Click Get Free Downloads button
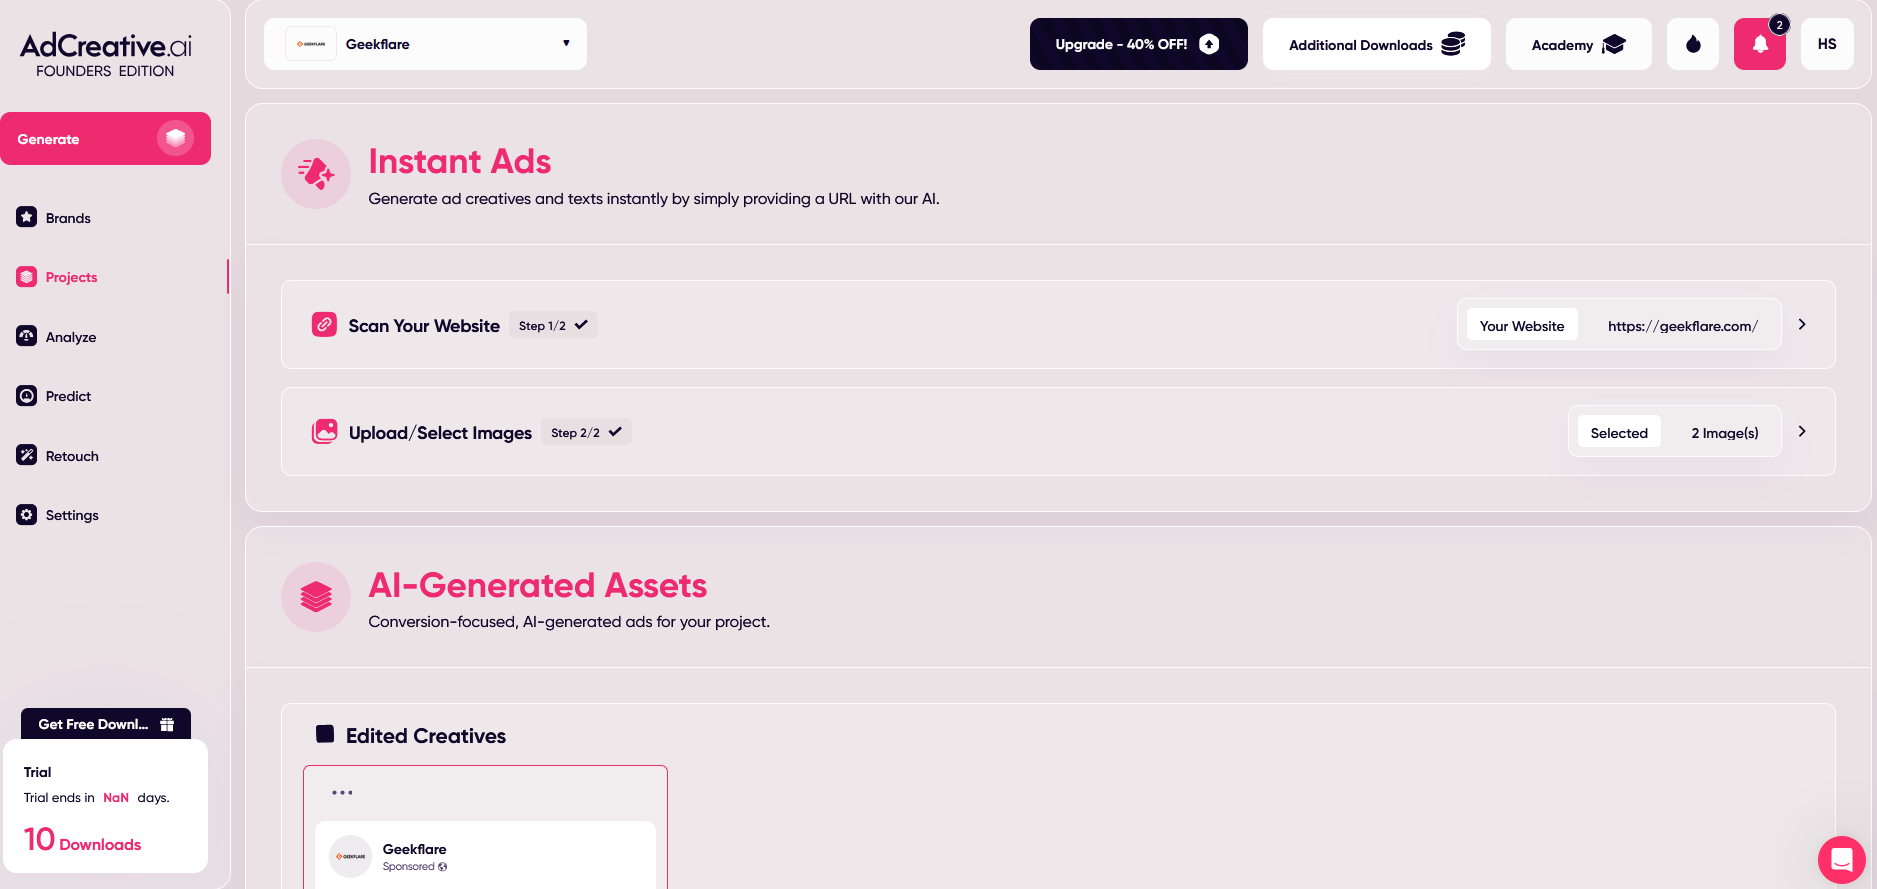The image size is (1877, 889). click(x=106, y=724)
